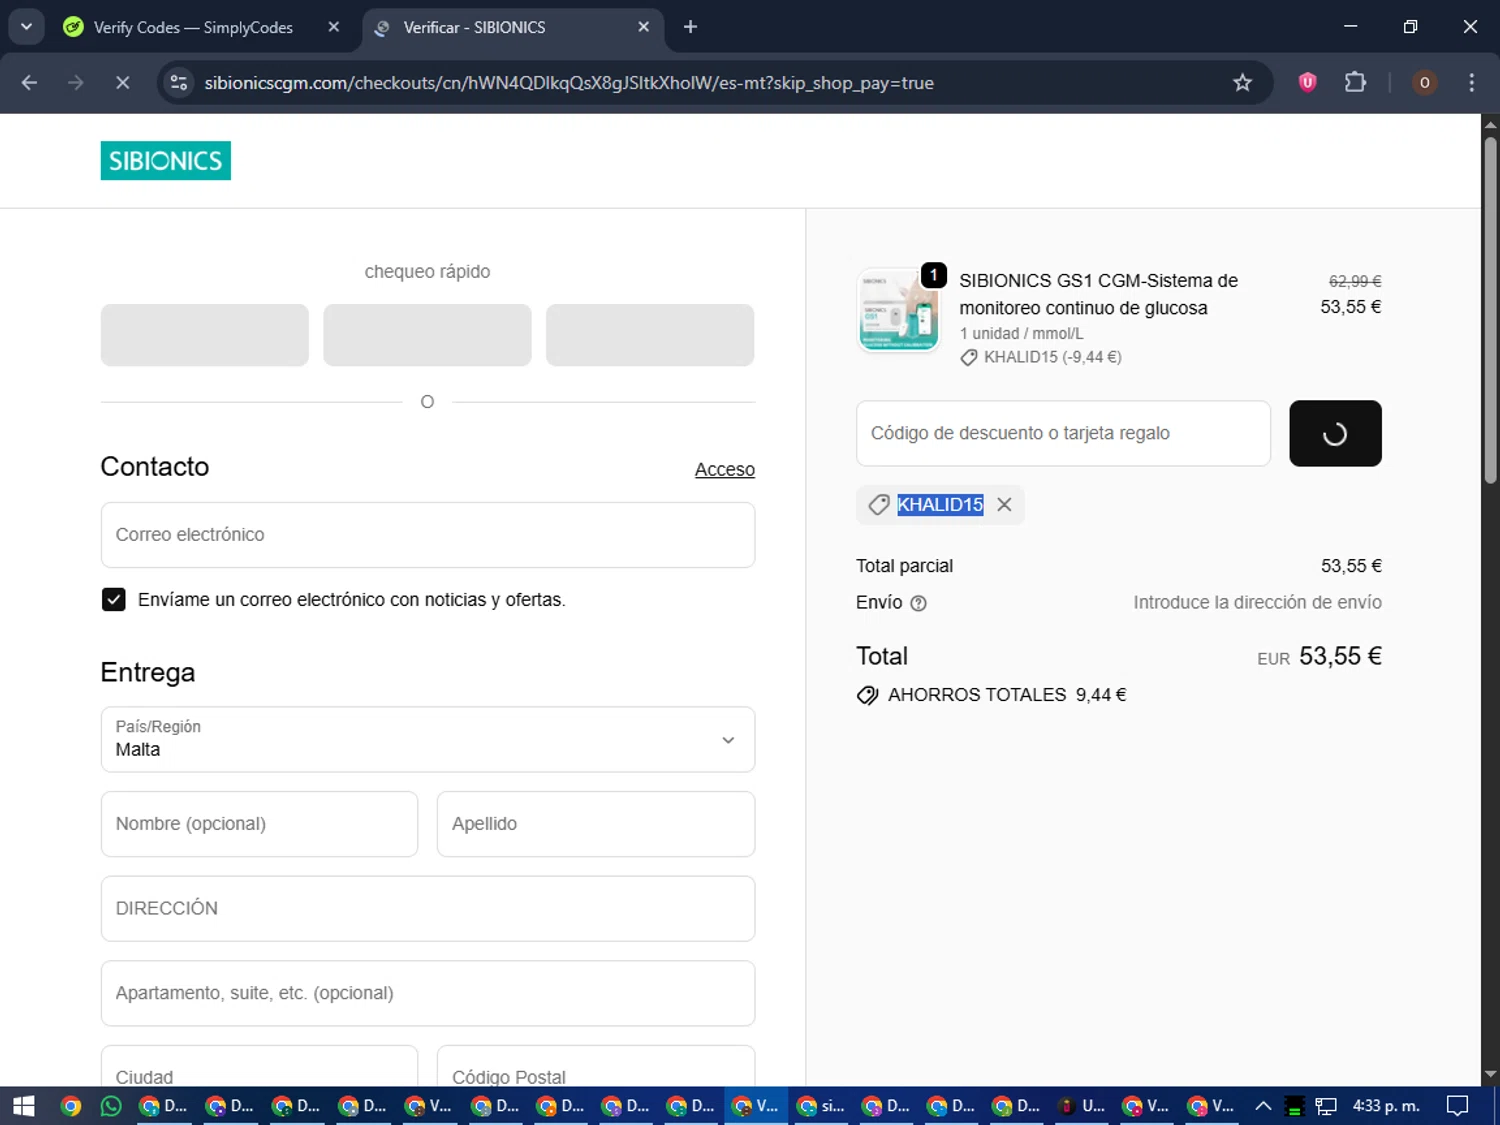Click the Acceso login link

point(724,470)
